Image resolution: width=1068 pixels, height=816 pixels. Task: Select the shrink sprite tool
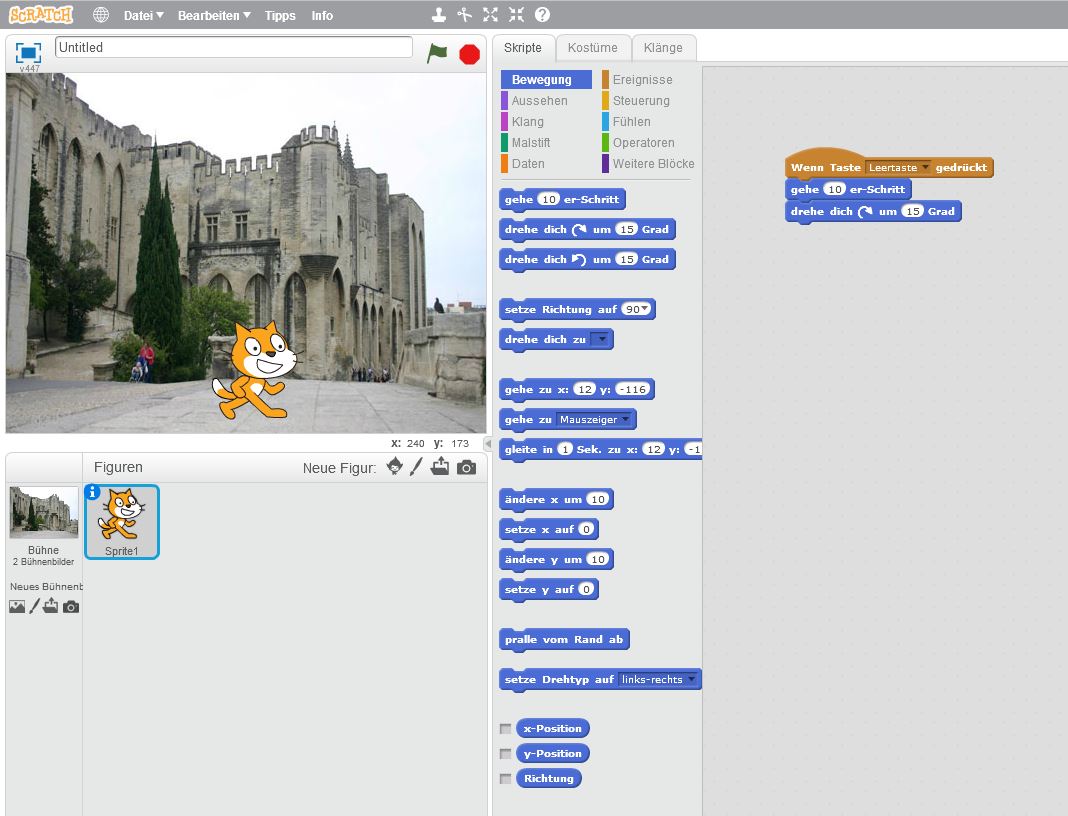tap(516, 15)
